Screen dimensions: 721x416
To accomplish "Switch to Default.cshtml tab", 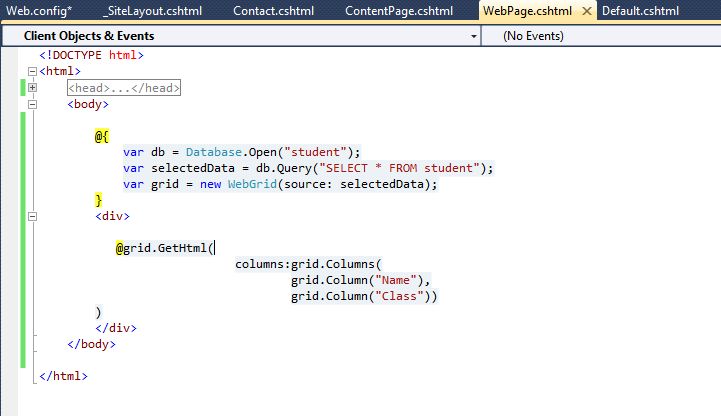I will click(641, 11).
